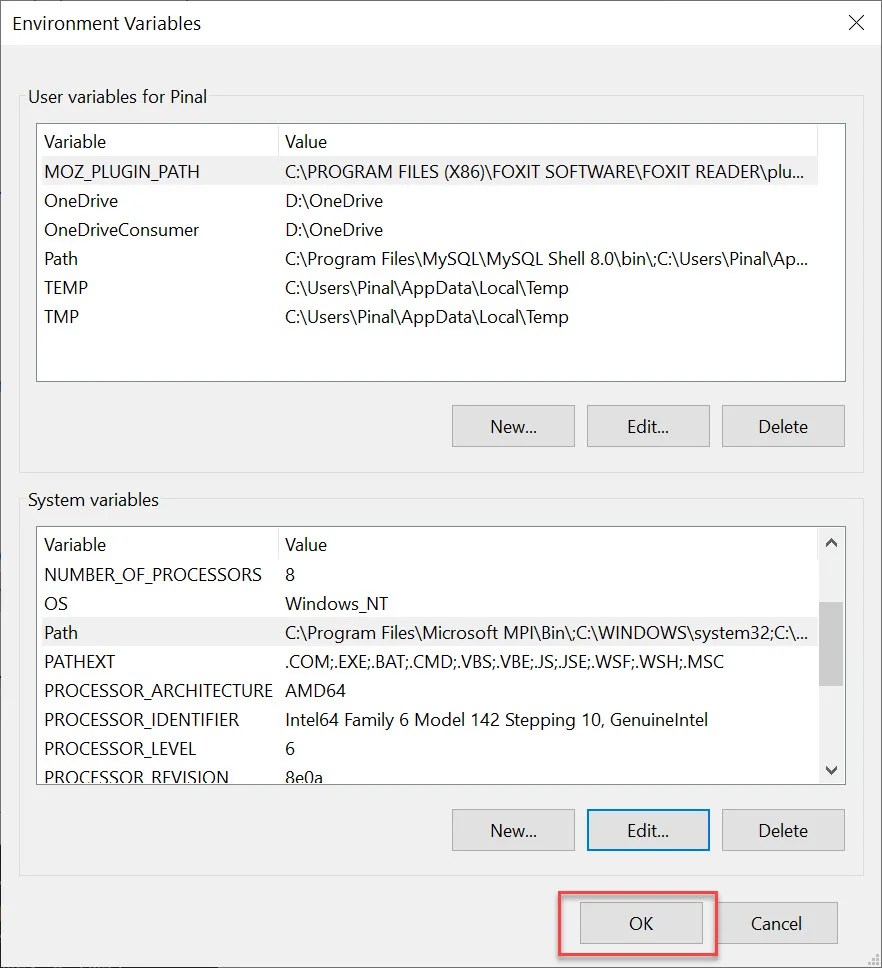
Task: Select the OS system variable
Action: 56,603
